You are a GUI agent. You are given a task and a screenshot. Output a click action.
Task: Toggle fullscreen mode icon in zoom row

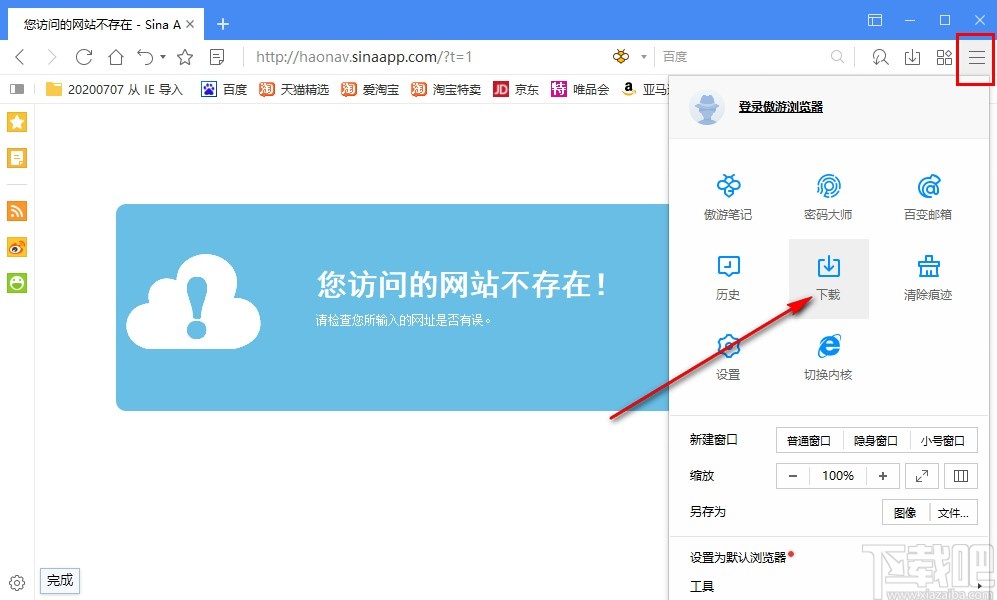coord(921,475)
